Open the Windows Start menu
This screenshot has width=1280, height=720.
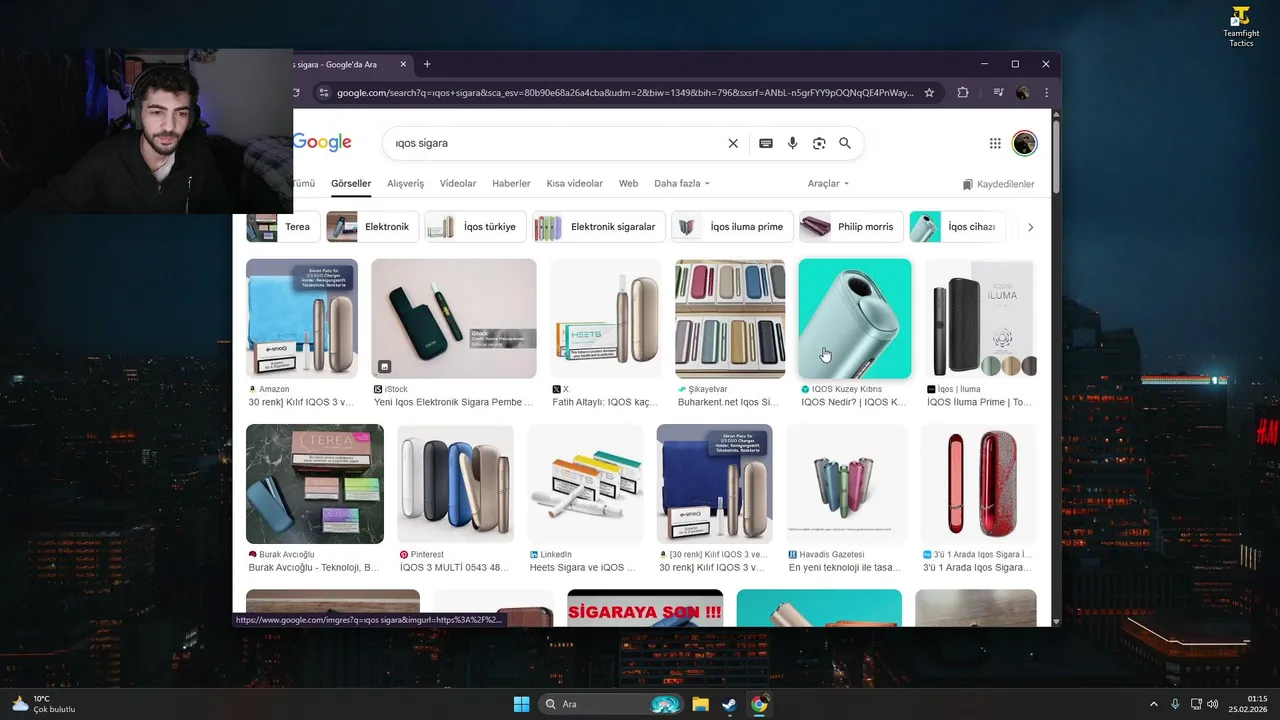[x=521, y=704]
